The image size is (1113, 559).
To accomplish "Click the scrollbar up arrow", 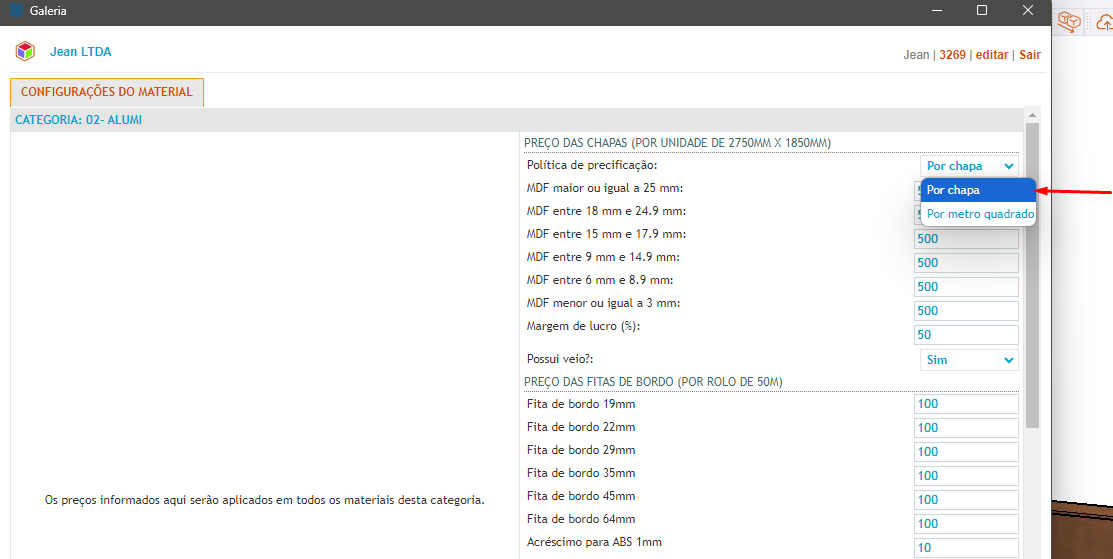I will 1032,116.
